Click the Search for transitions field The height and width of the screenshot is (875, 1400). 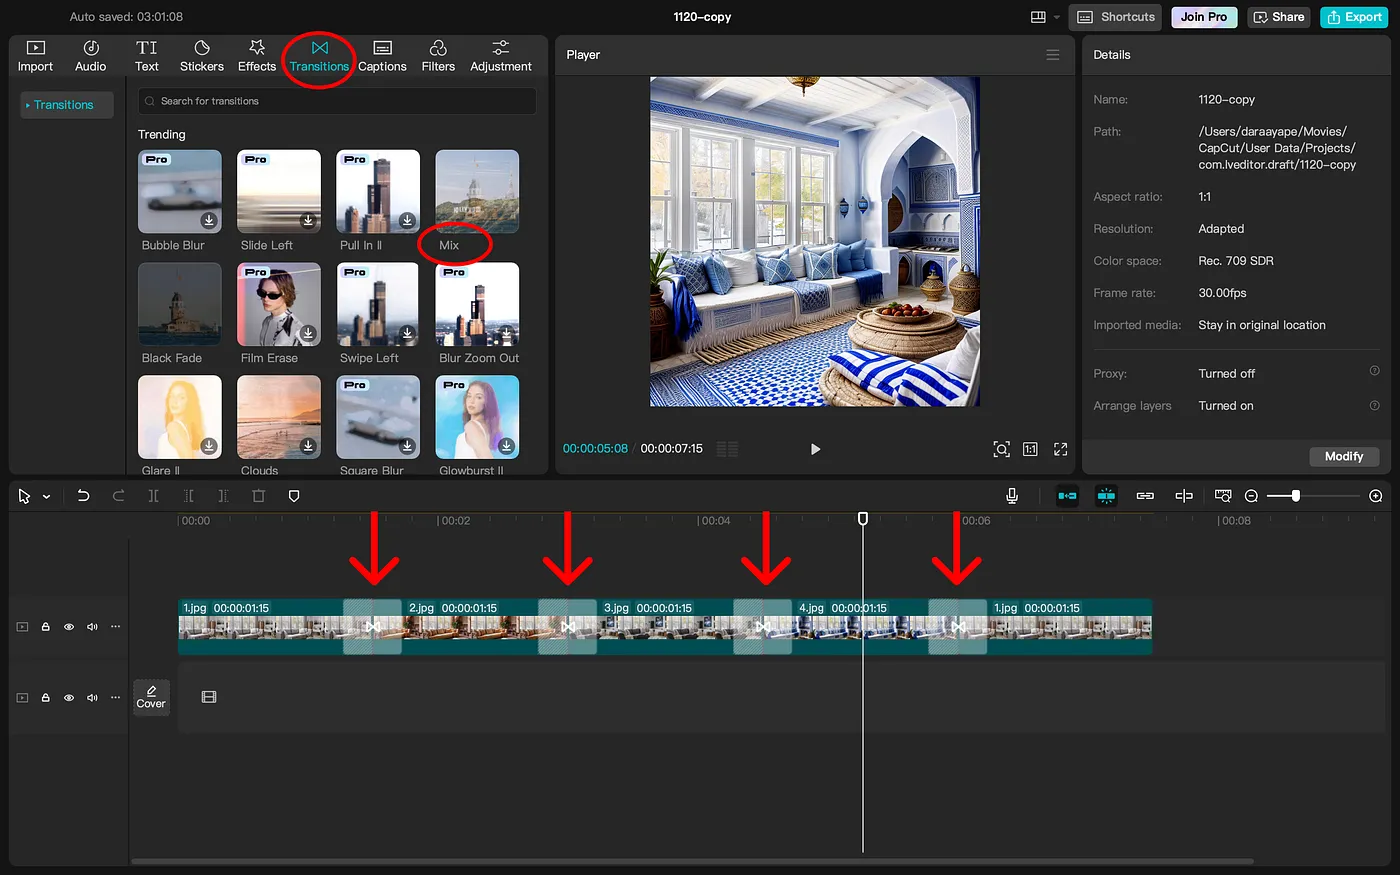(x=337, y=101)
